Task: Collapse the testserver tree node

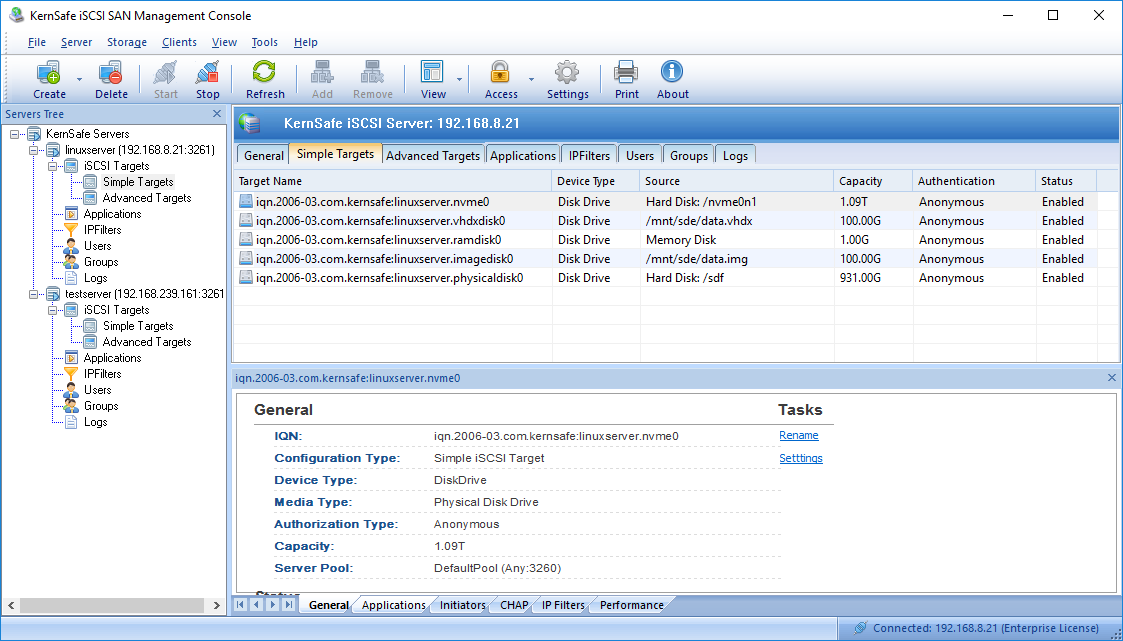Action: [x=34, y=294]
